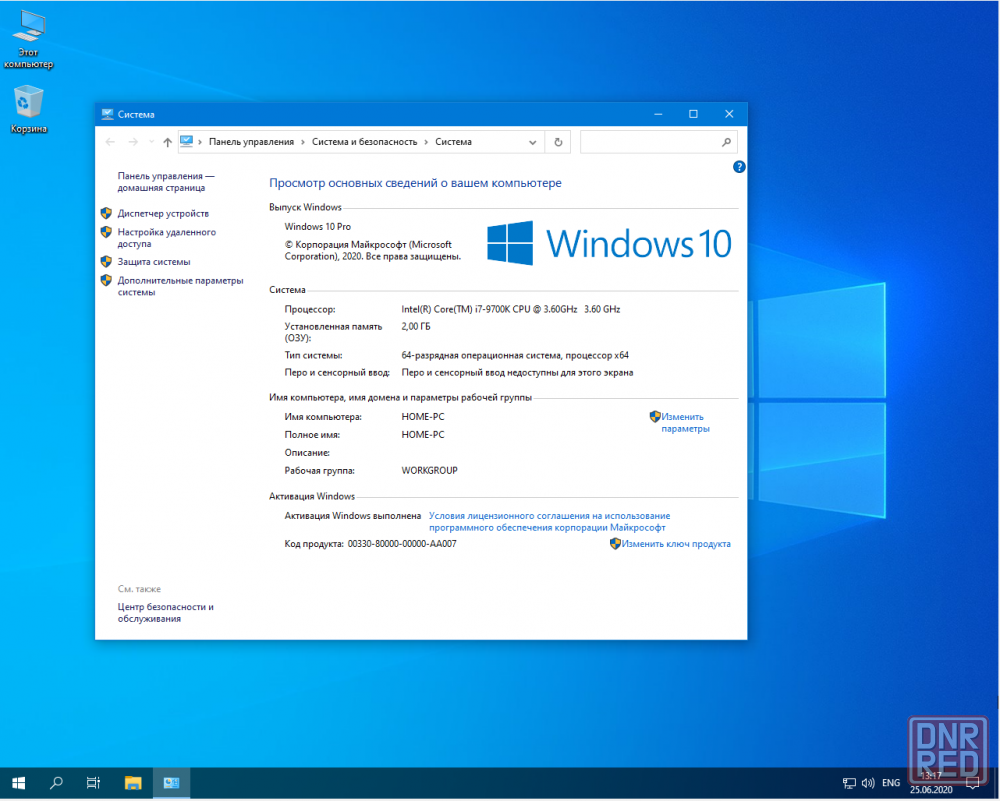Click Изменить ключ продукта link

[675, 544]
